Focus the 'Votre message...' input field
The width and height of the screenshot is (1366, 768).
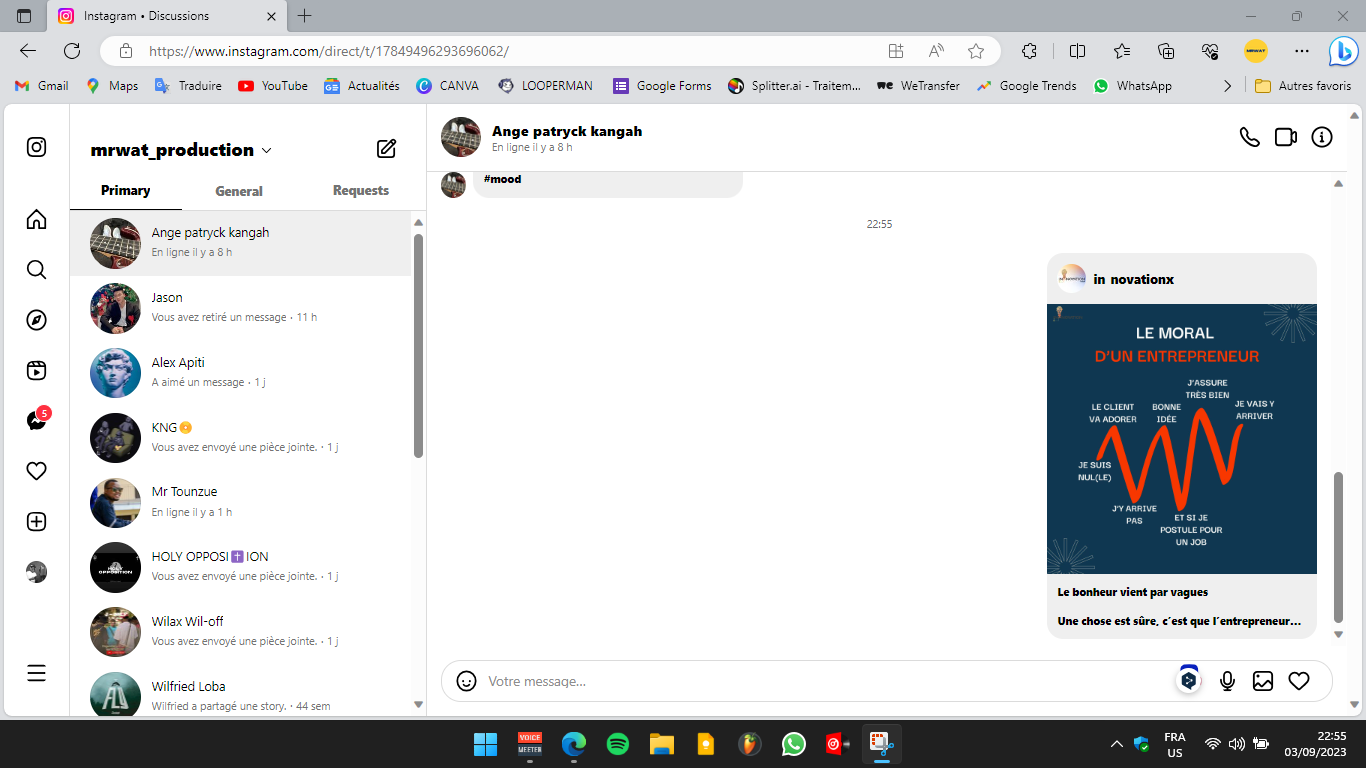pos(820,681)
